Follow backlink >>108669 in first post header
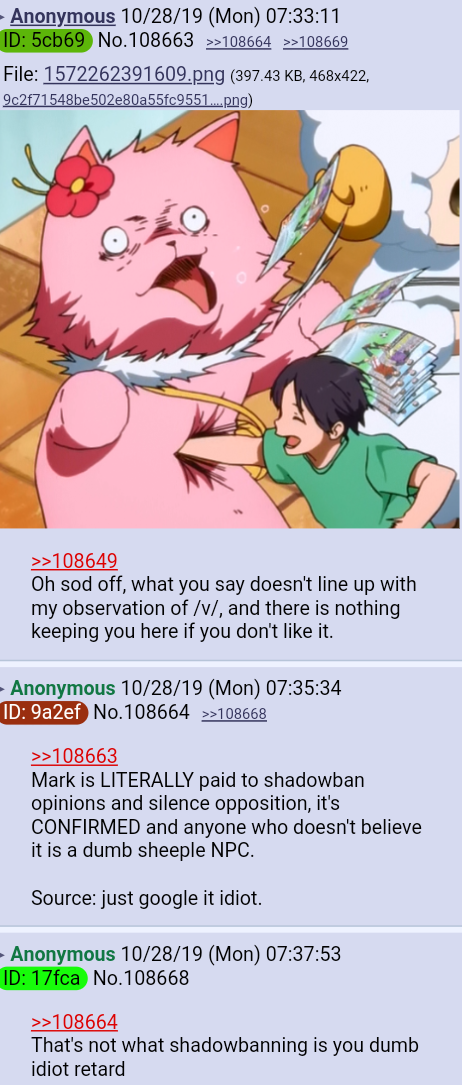The width and height of the screenshot is (462, 1085). coord(315,42)
